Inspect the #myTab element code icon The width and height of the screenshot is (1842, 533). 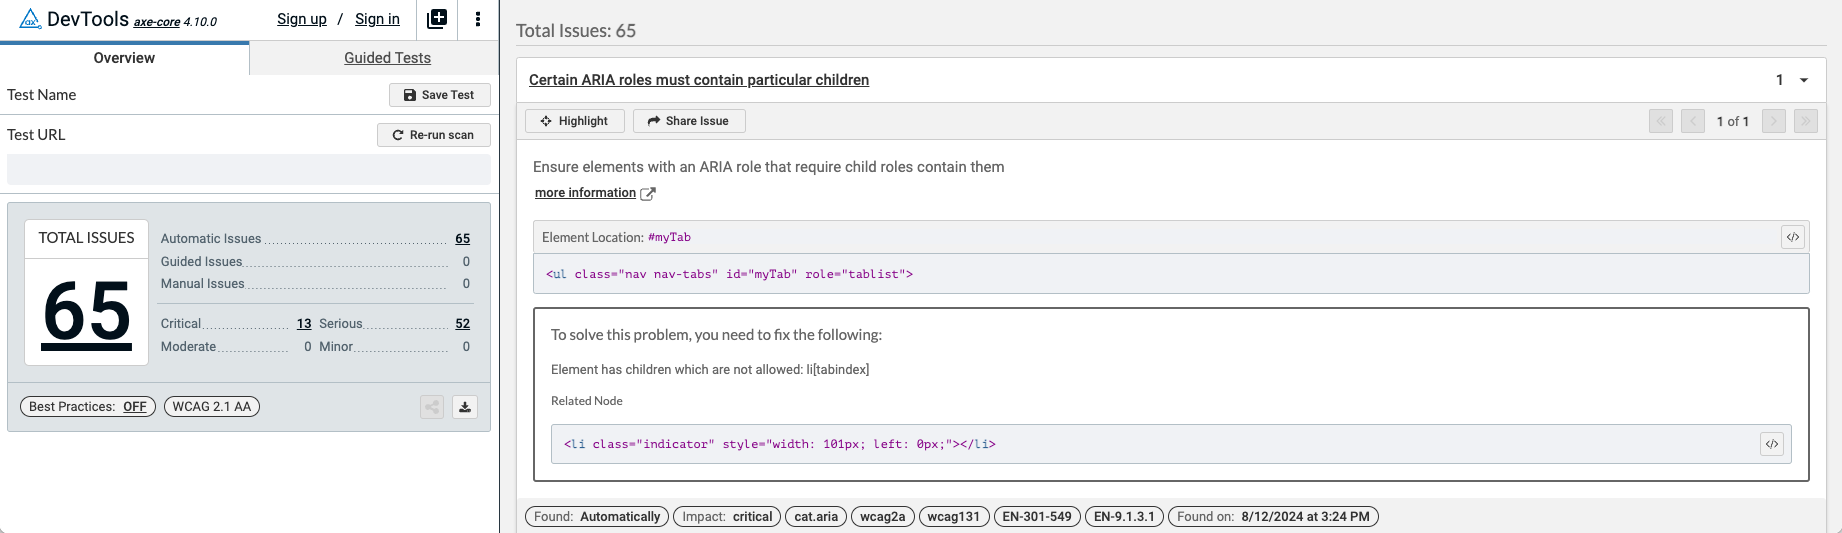[1793, 237]
